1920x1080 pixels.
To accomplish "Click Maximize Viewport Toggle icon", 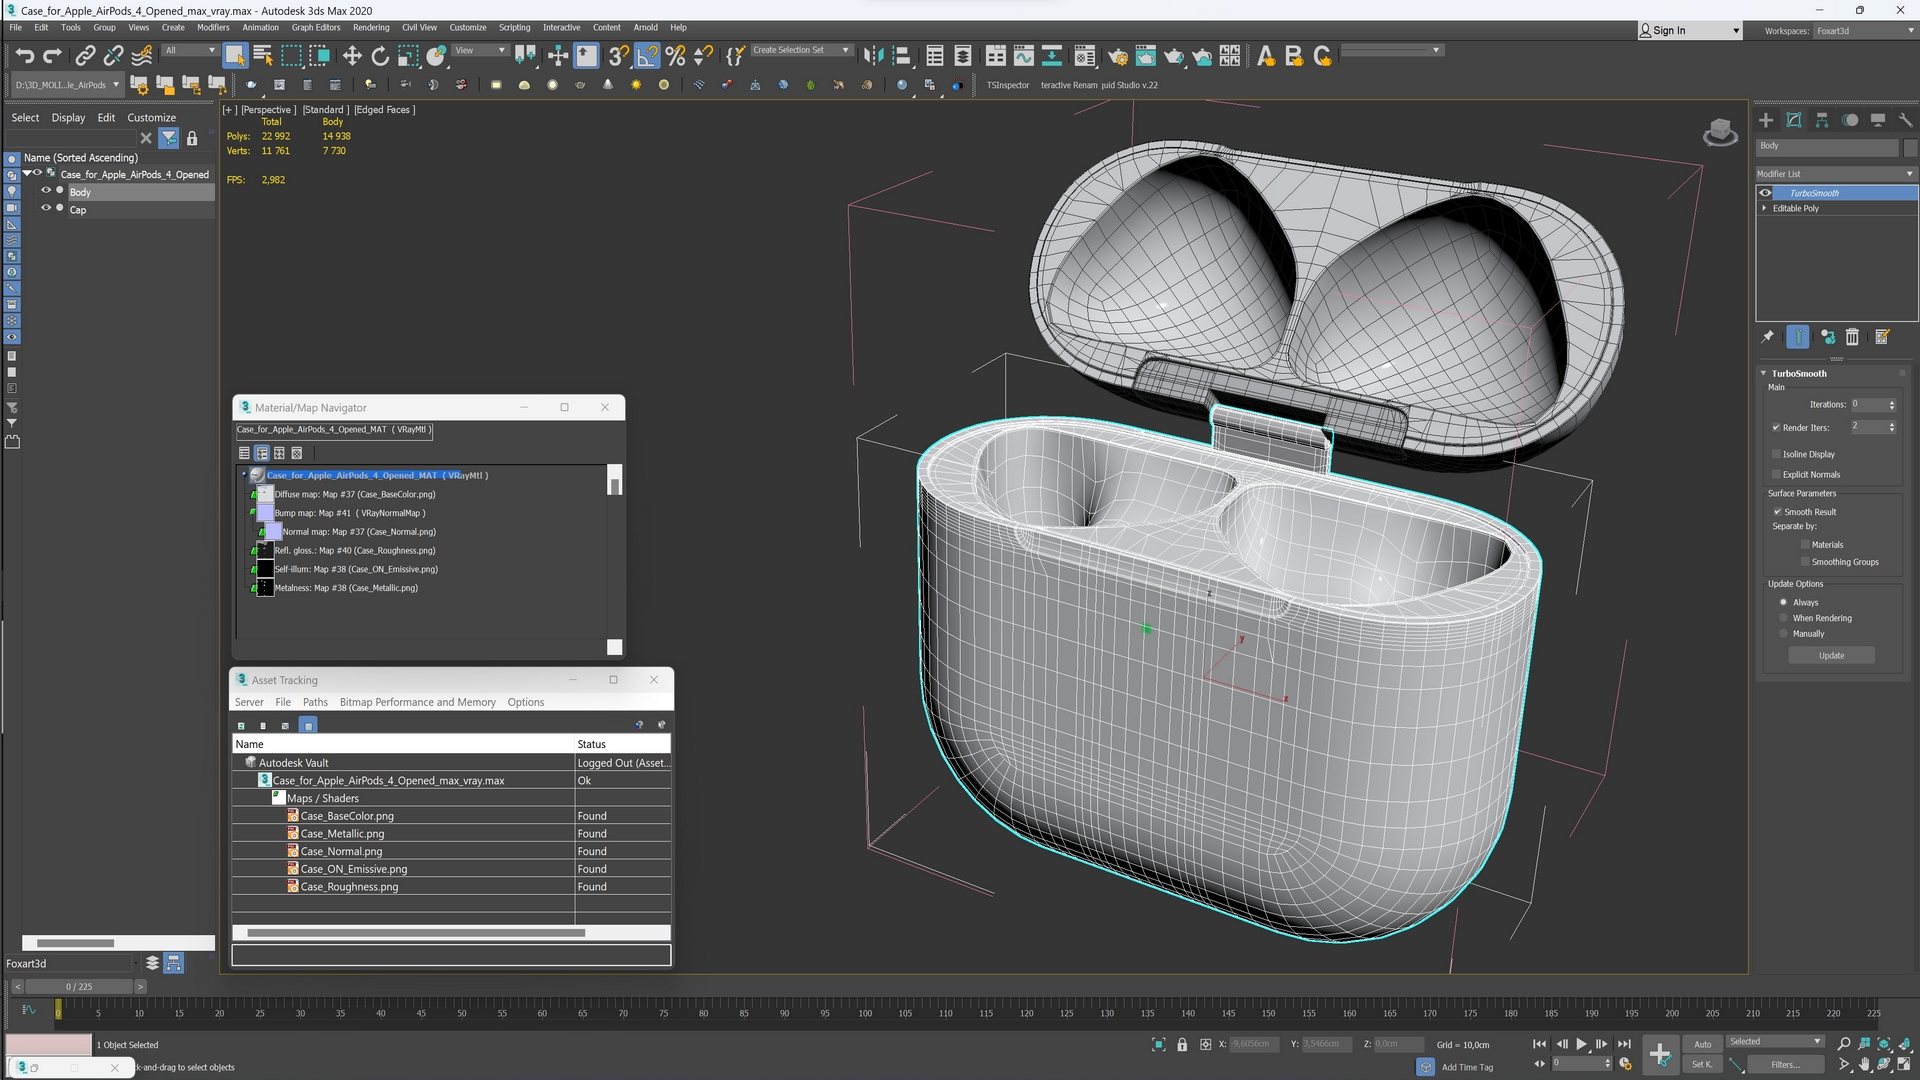I will coord(1904,1065).
